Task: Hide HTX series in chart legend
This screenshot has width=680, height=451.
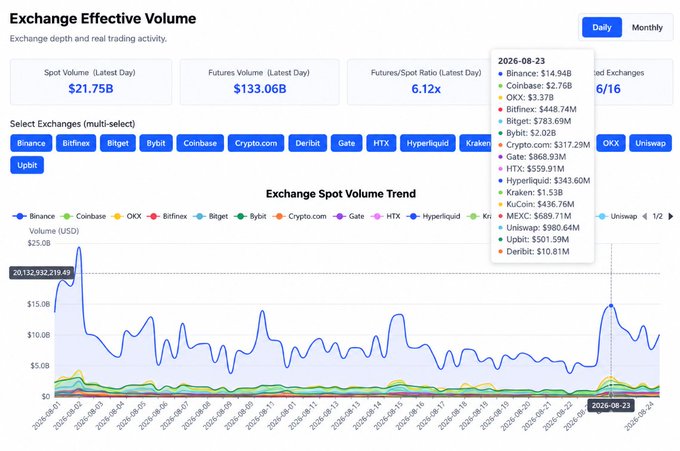Action: point(386,216)
